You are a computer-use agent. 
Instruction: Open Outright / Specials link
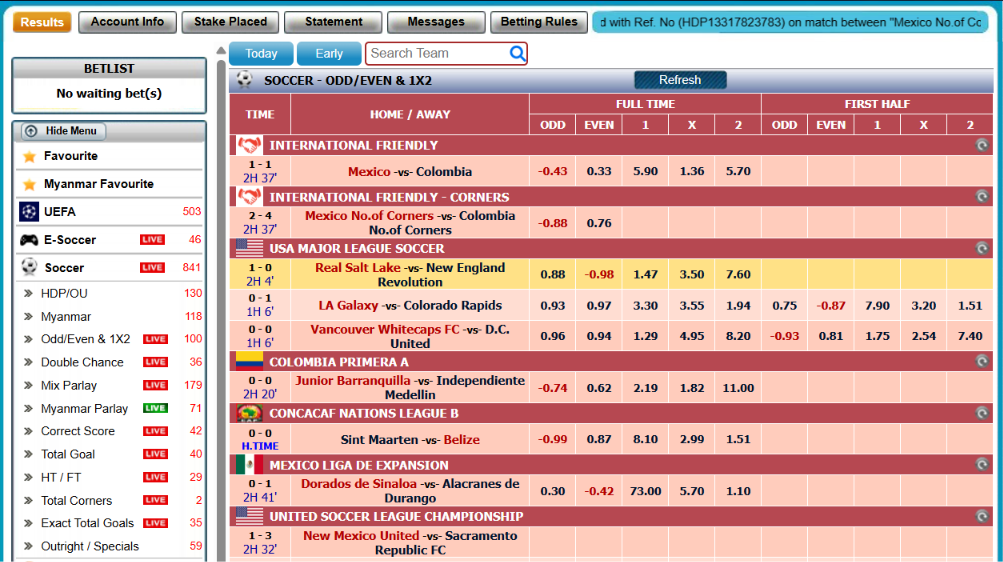click(90, 547)
